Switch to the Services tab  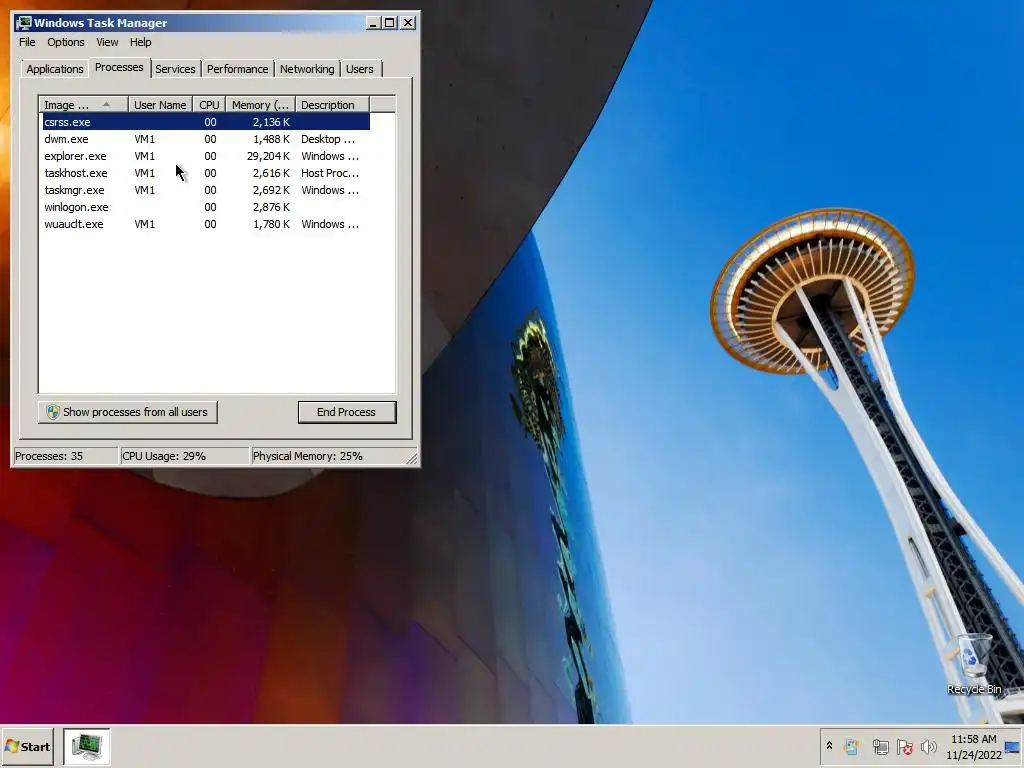pyautogui.click(x=175, y=69)
